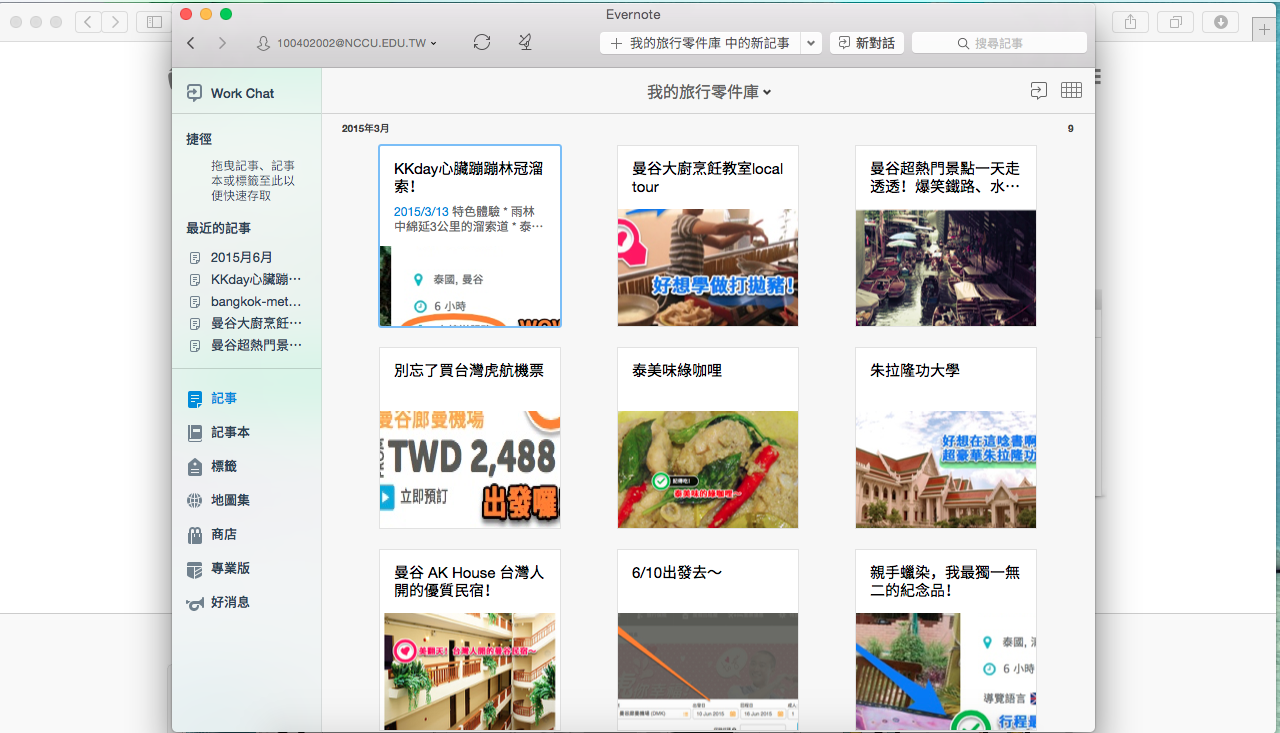Screen dimensions: 1280x733
Task: Open the 親手蠟染 note card
Action: (946, 640)
